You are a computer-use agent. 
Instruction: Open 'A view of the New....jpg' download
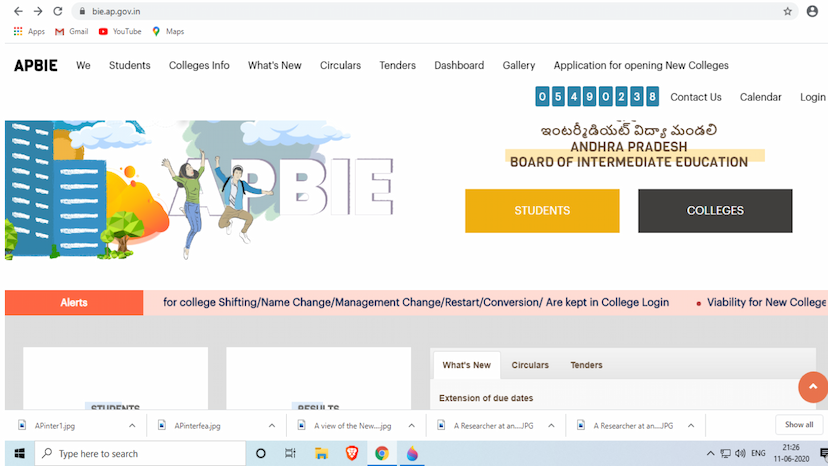353,426
